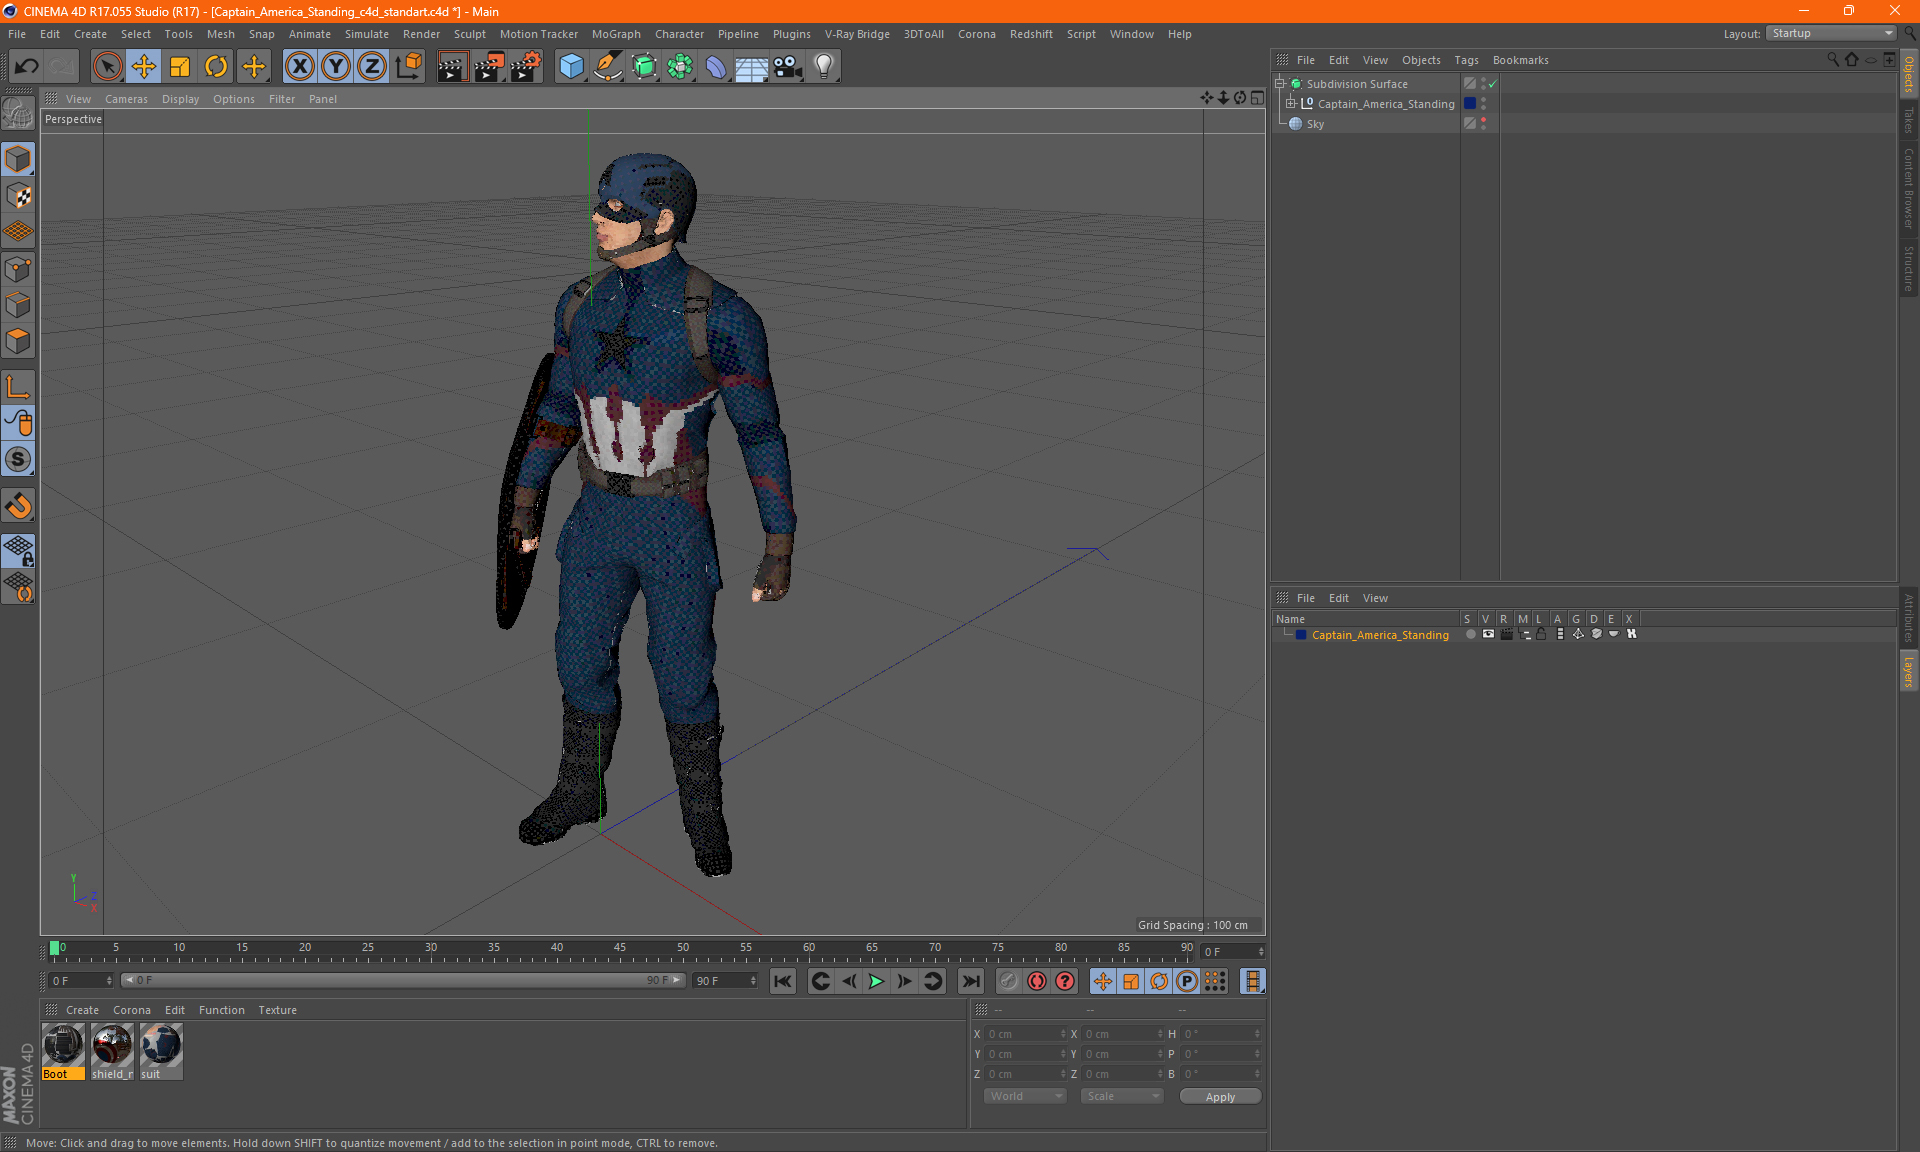
Task: Add a Cube primitive object
Action: point(571,67)
